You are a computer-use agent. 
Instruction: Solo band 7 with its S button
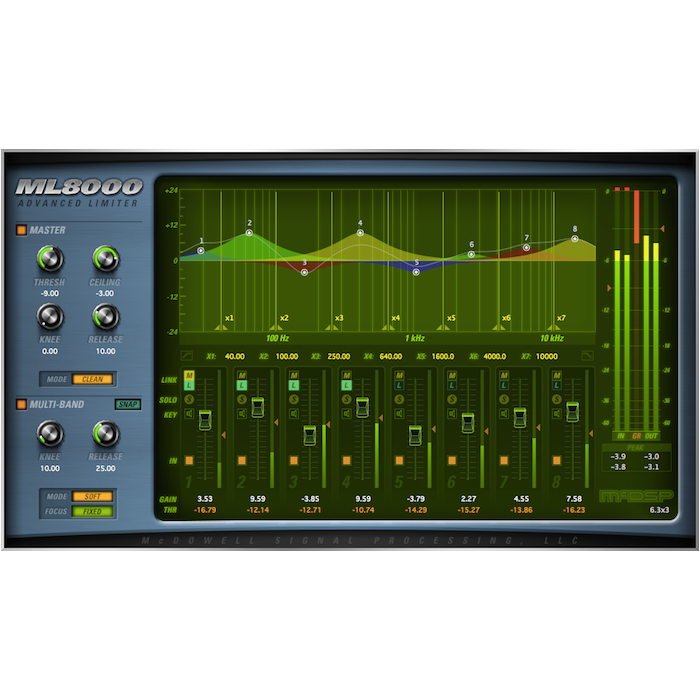pos(504,399)
